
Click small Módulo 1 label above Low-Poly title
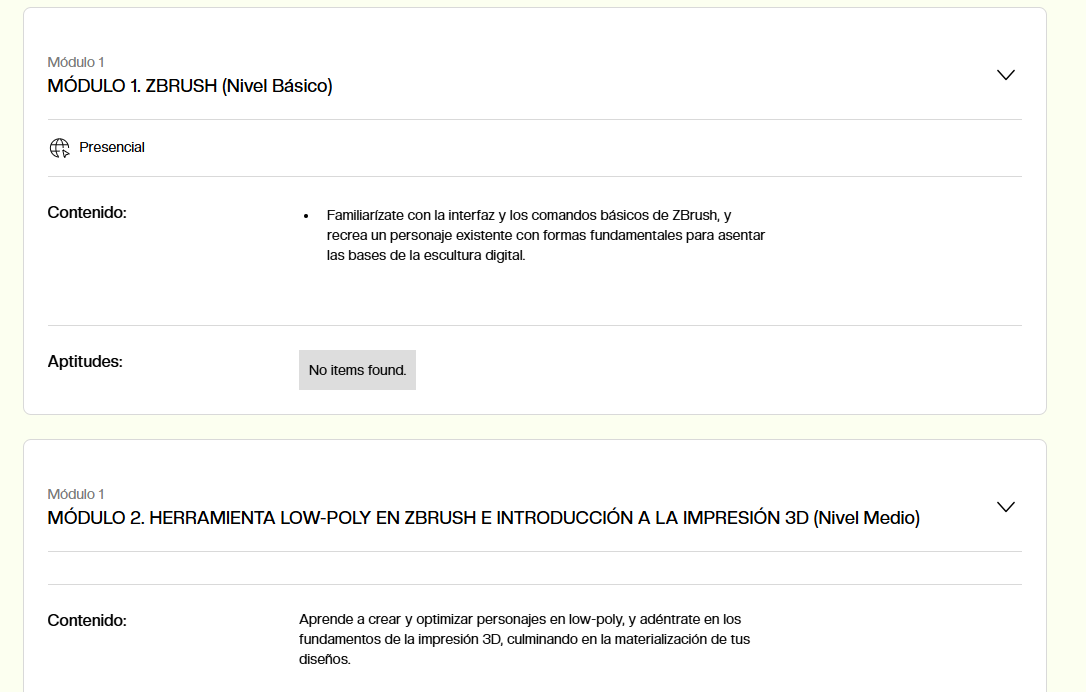pos(76,494)
